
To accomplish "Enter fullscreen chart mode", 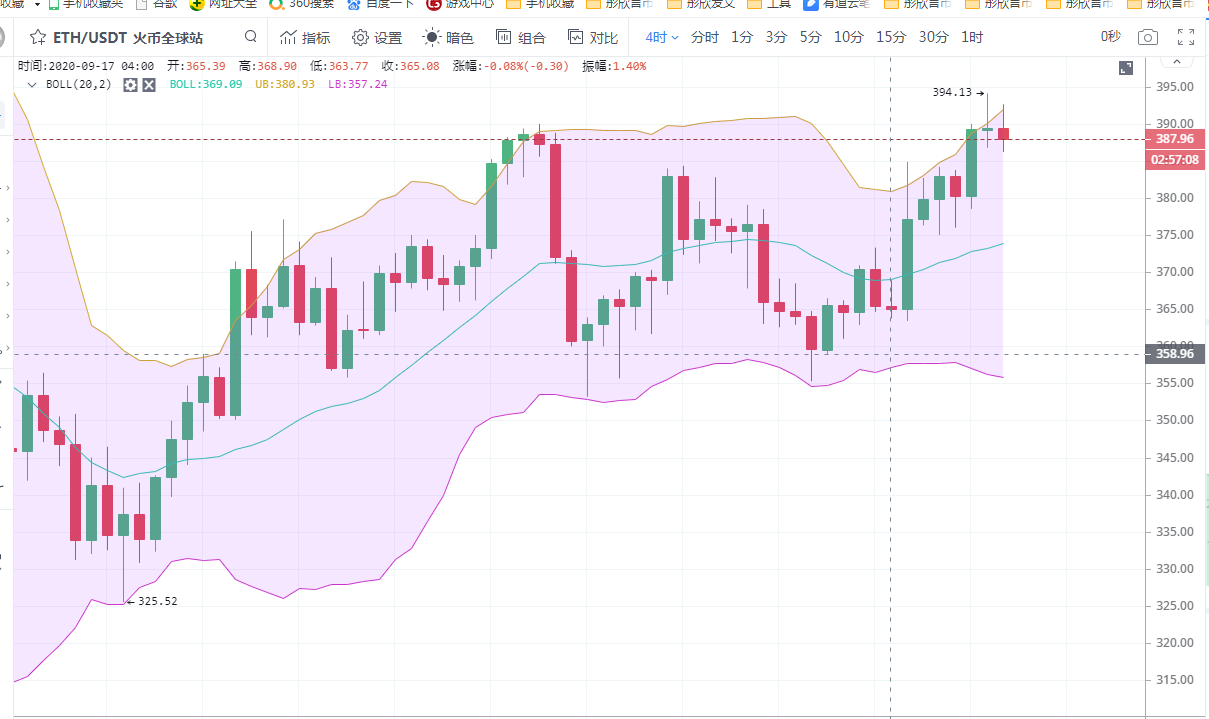I will 1186,38.
